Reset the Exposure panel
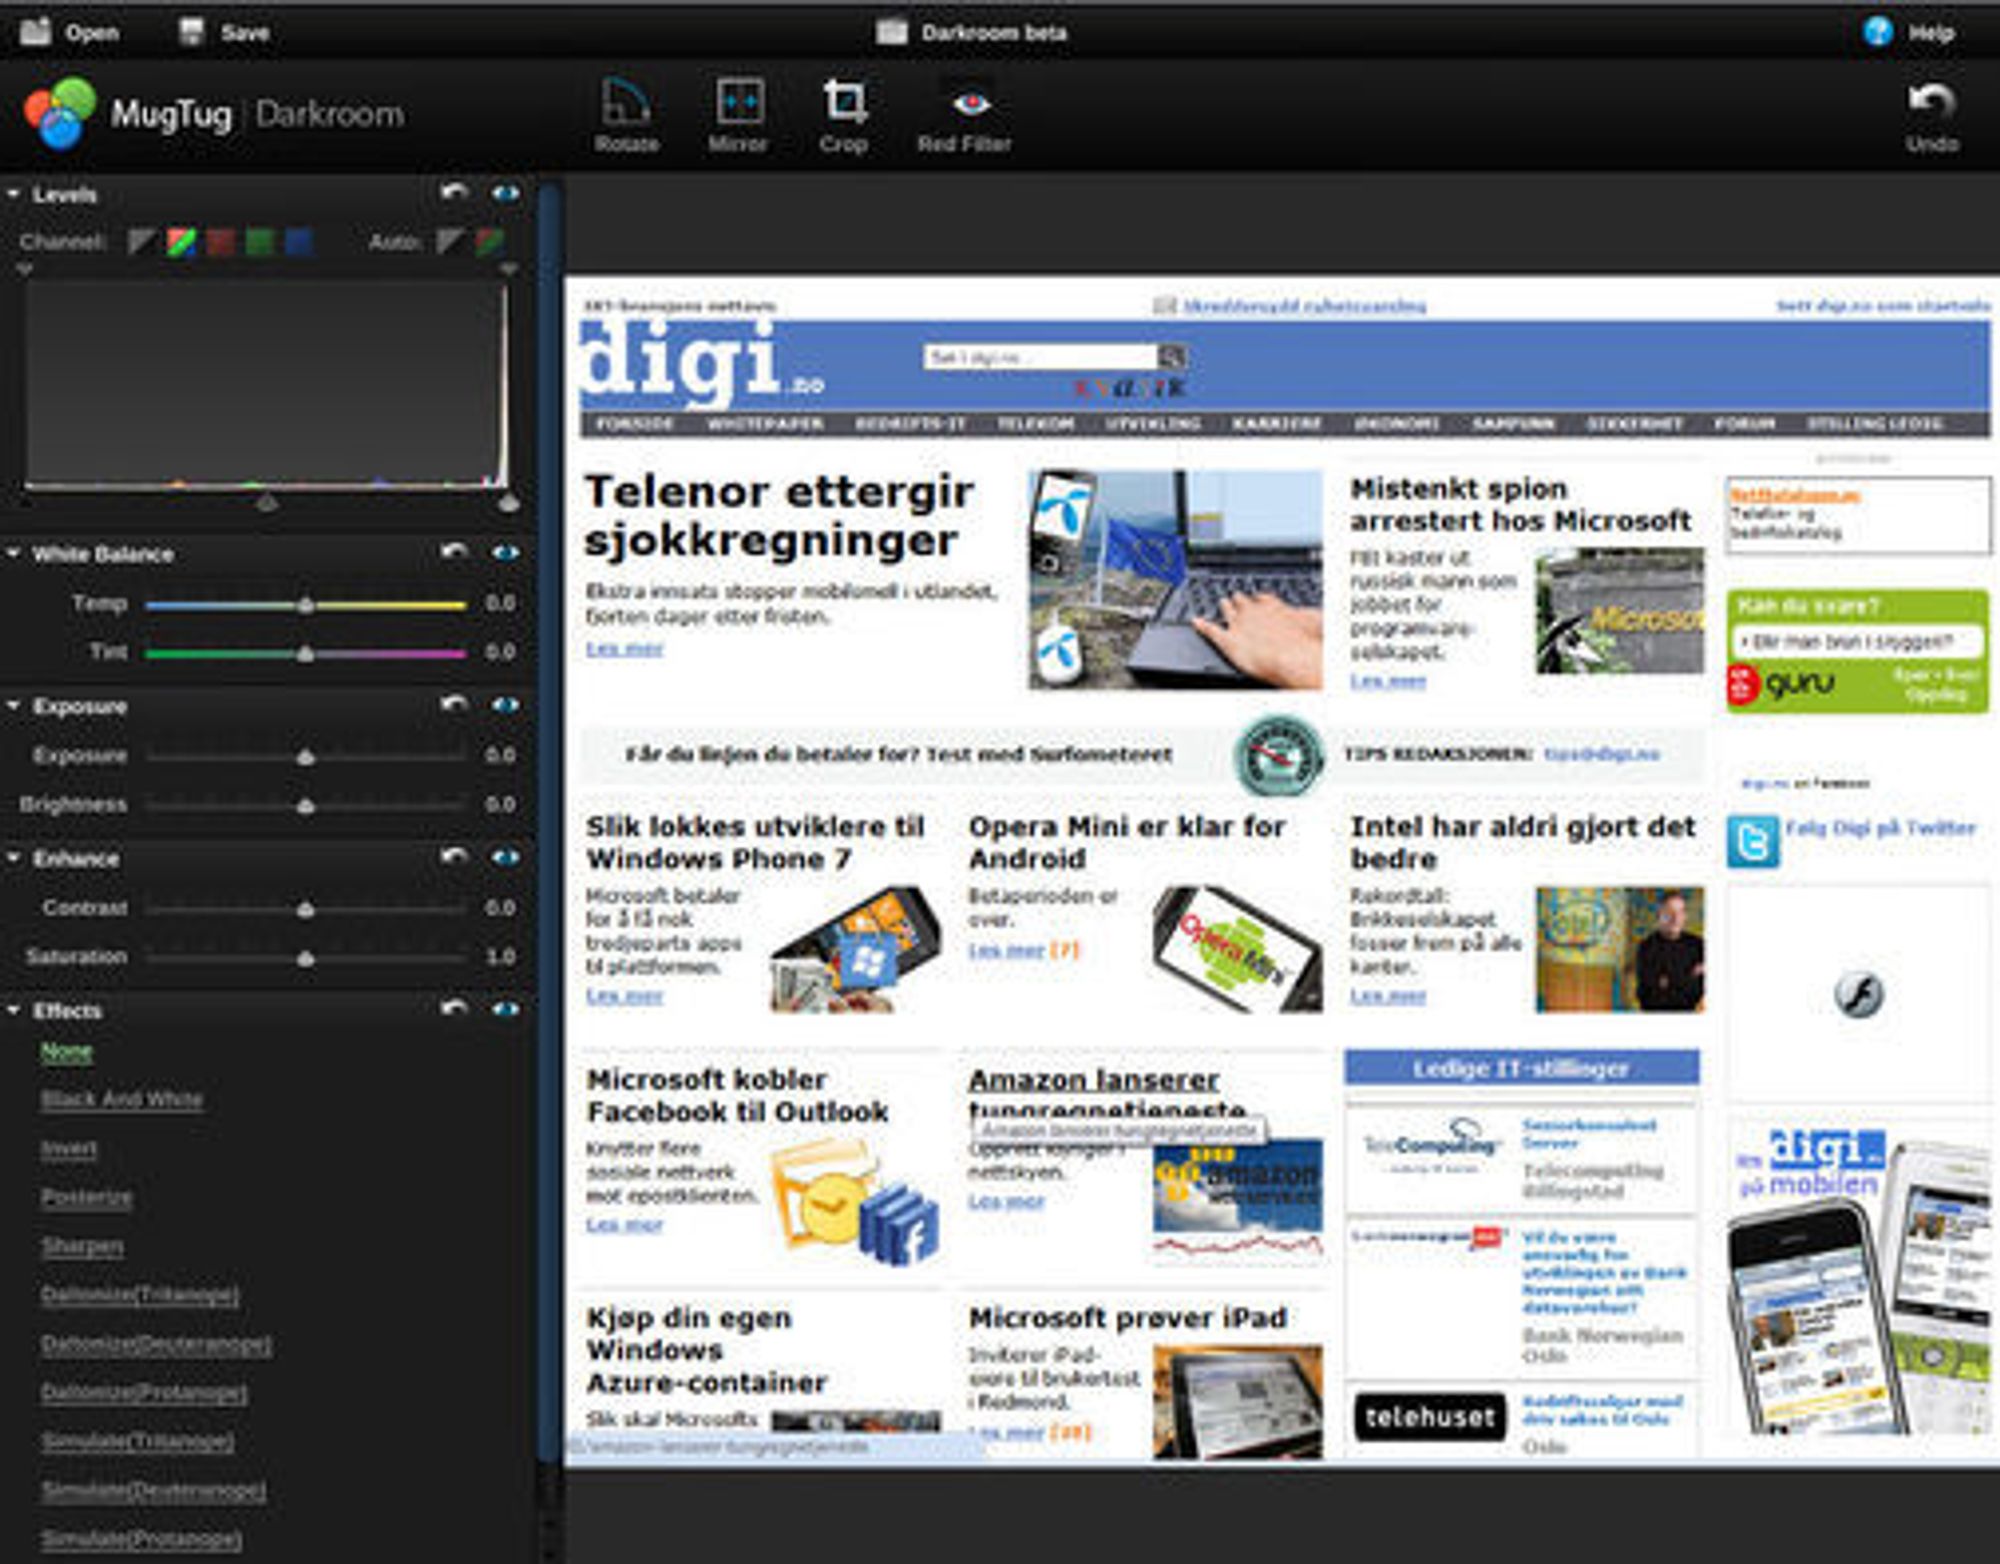Viewport: 2000px width, 1564px height. [455, 704]
